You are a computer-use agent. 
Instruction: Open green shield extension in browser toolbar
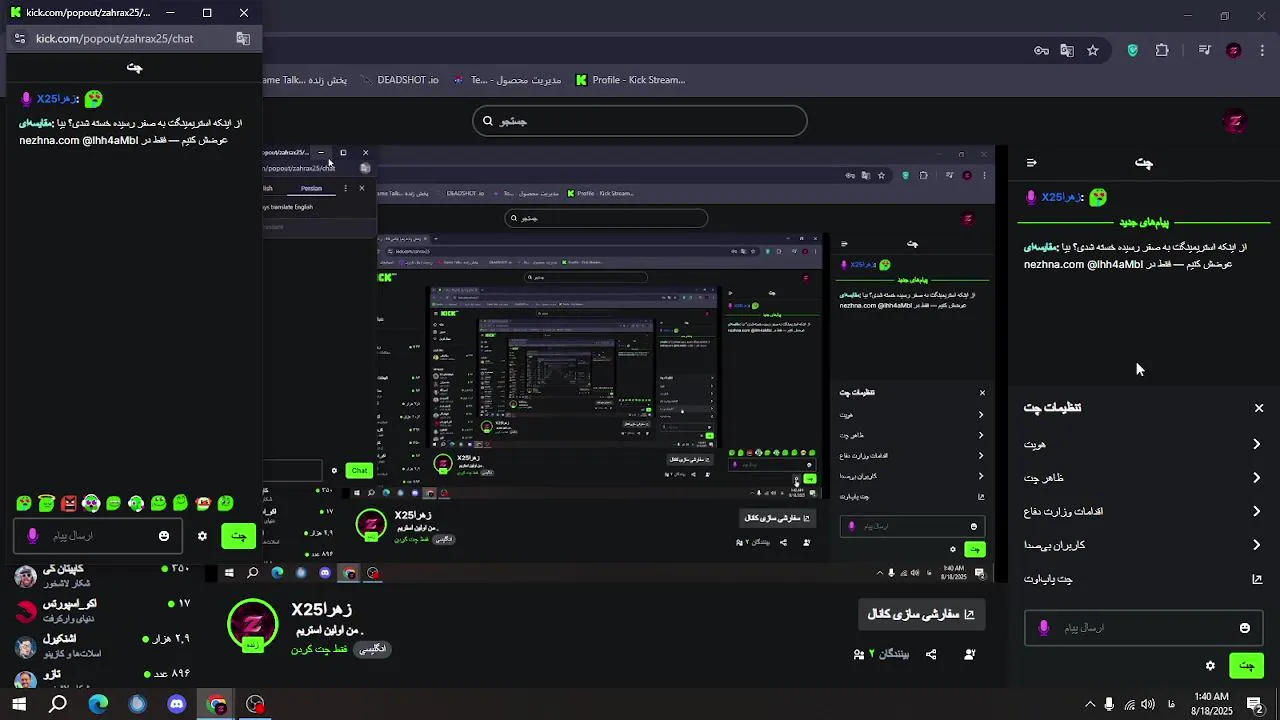click(x=1132, y=51)
